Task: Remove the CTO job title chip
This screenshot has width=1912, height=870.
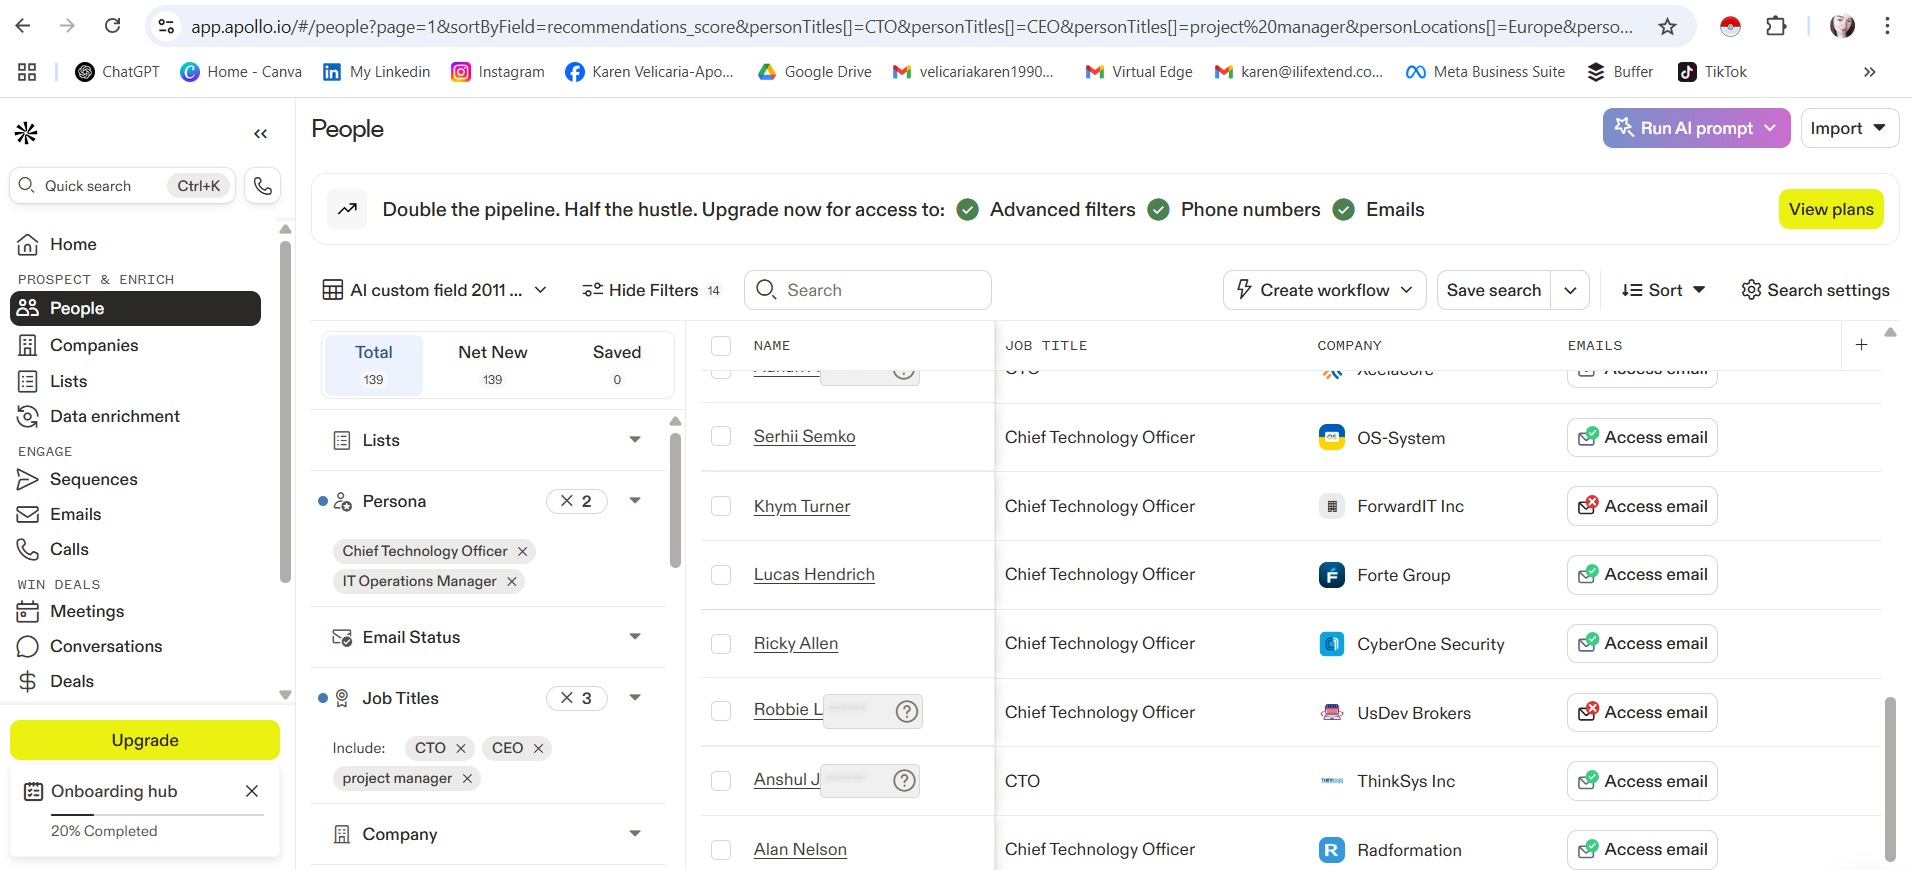Action: (x=461, y=748)
